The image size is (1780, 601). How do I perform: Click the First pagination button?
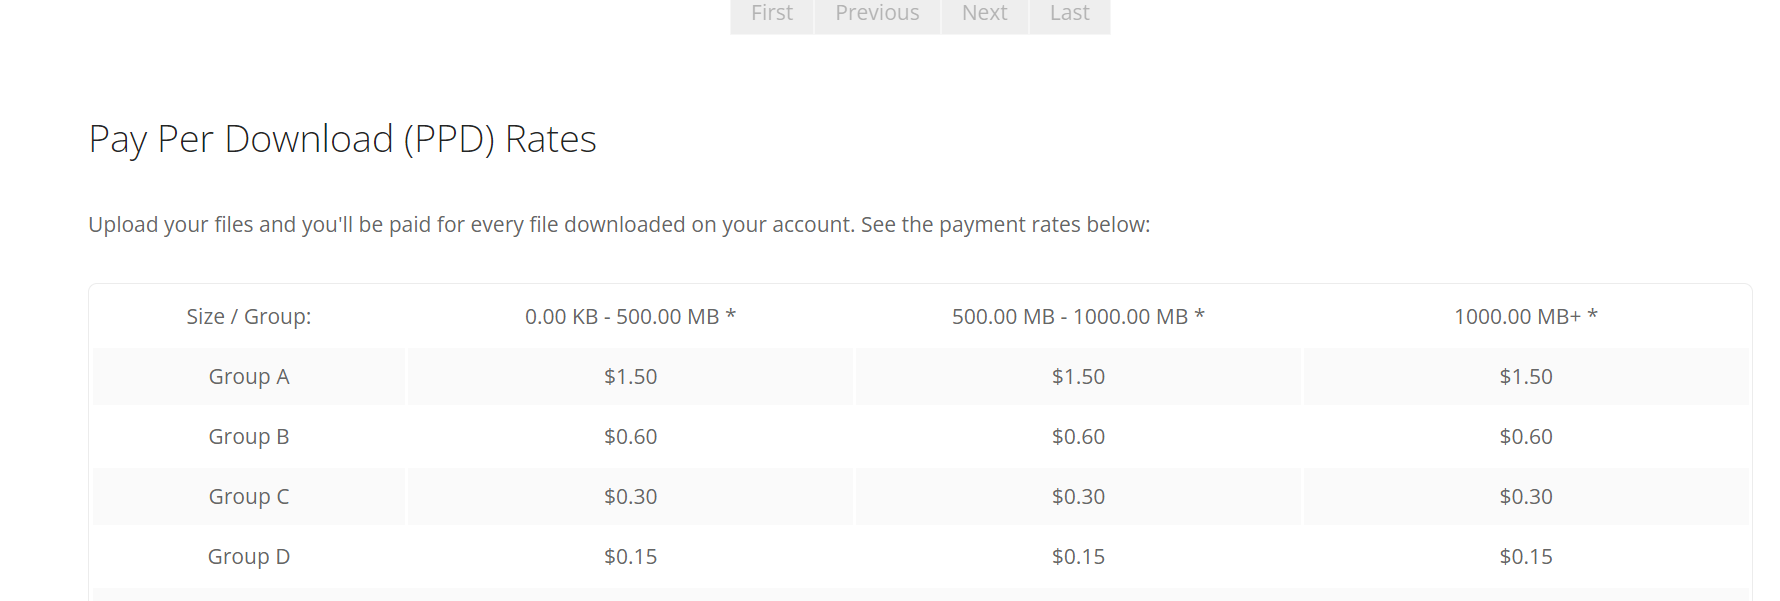click(x=771, y=14)
